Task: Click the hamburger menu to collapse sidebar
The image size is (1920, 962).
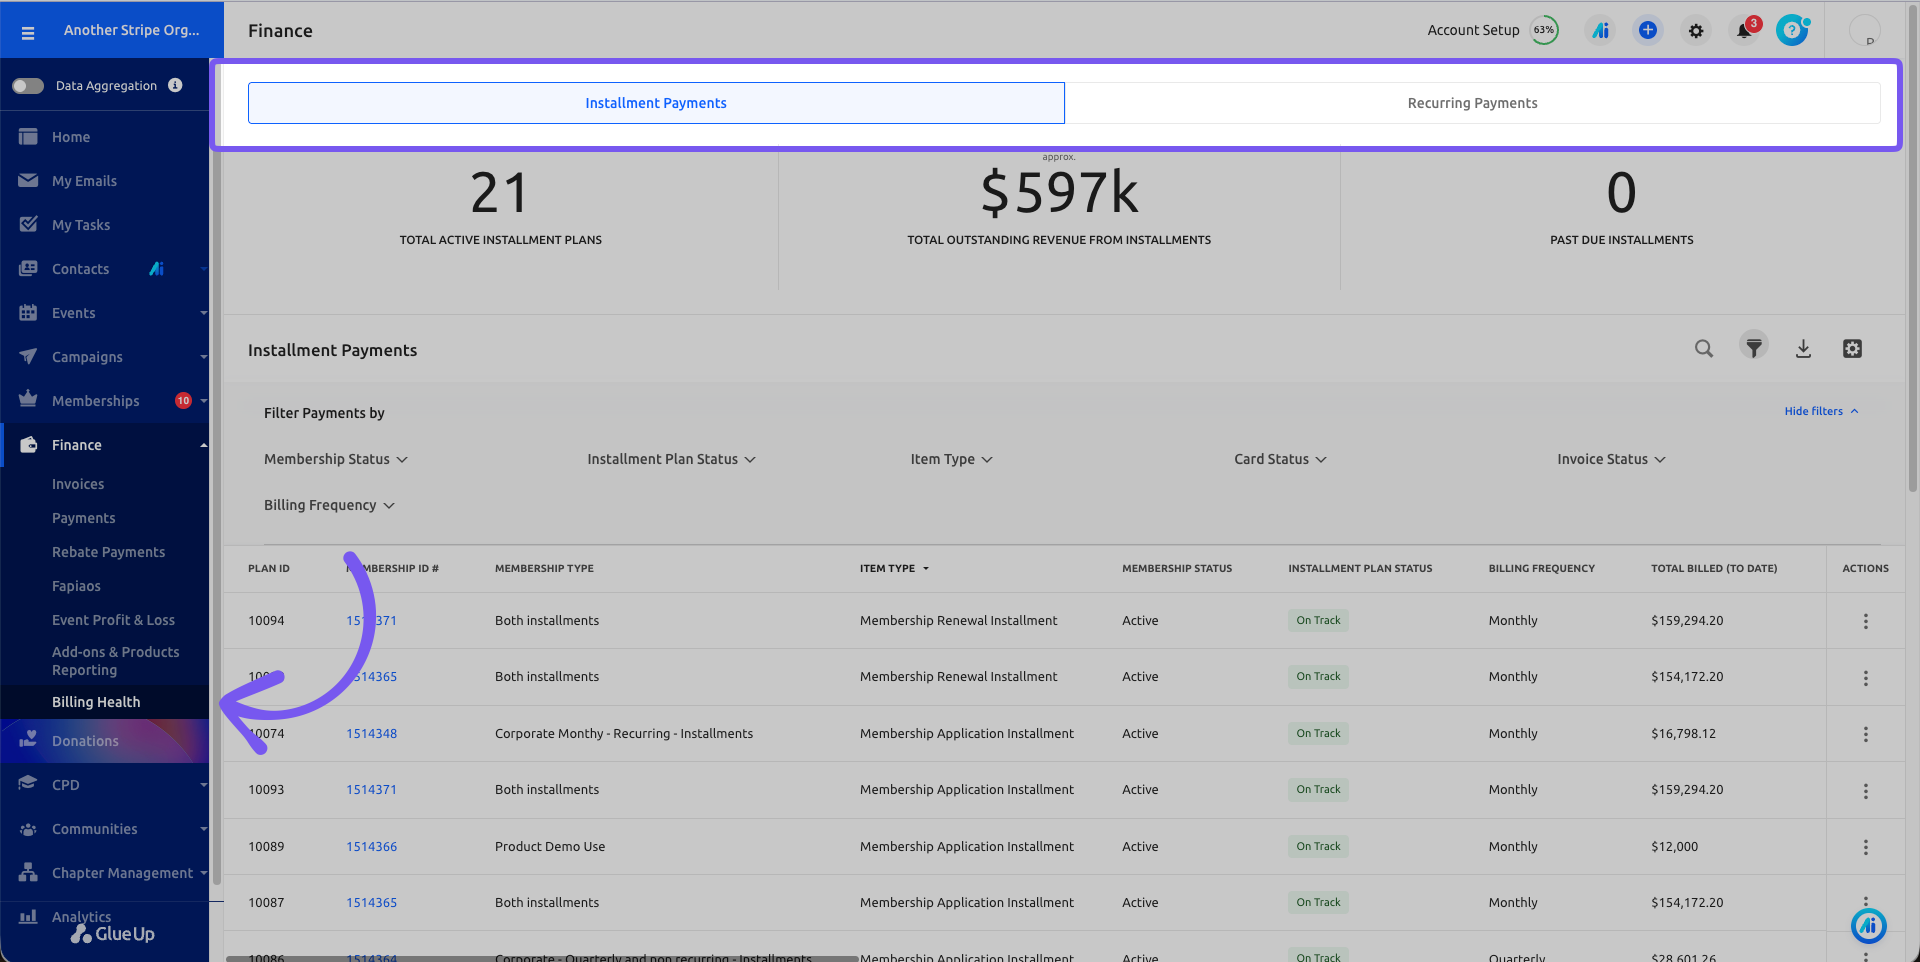Action: 28,33
